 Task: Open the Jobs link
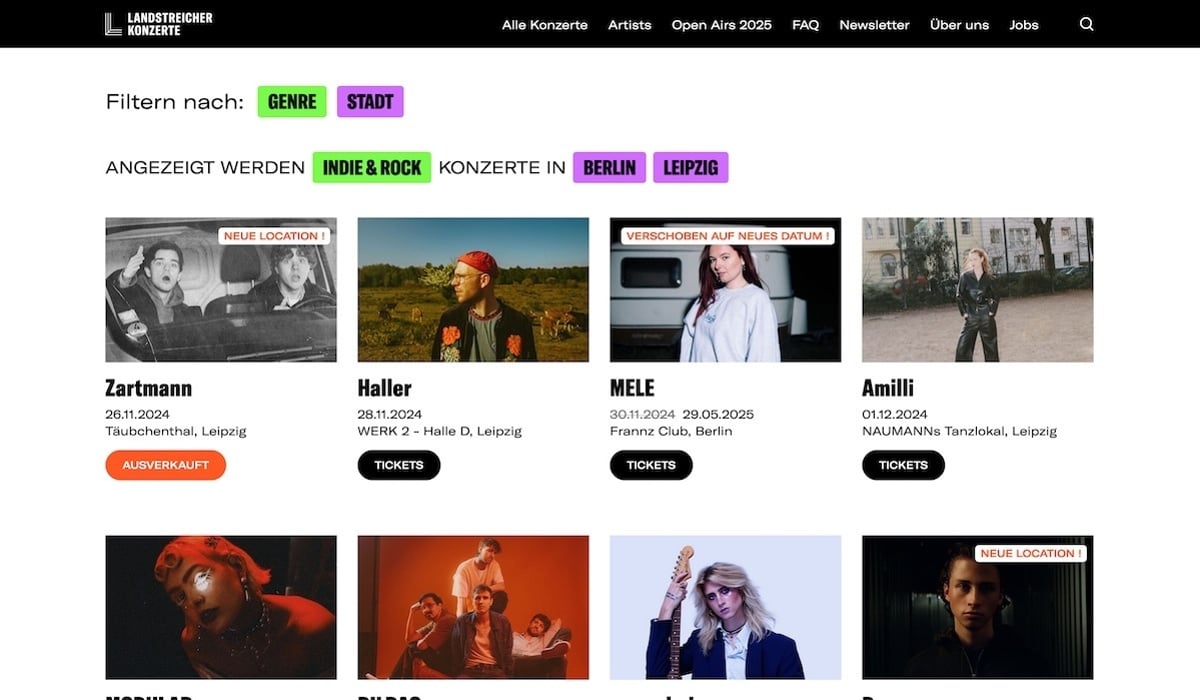click(1024, 25)
